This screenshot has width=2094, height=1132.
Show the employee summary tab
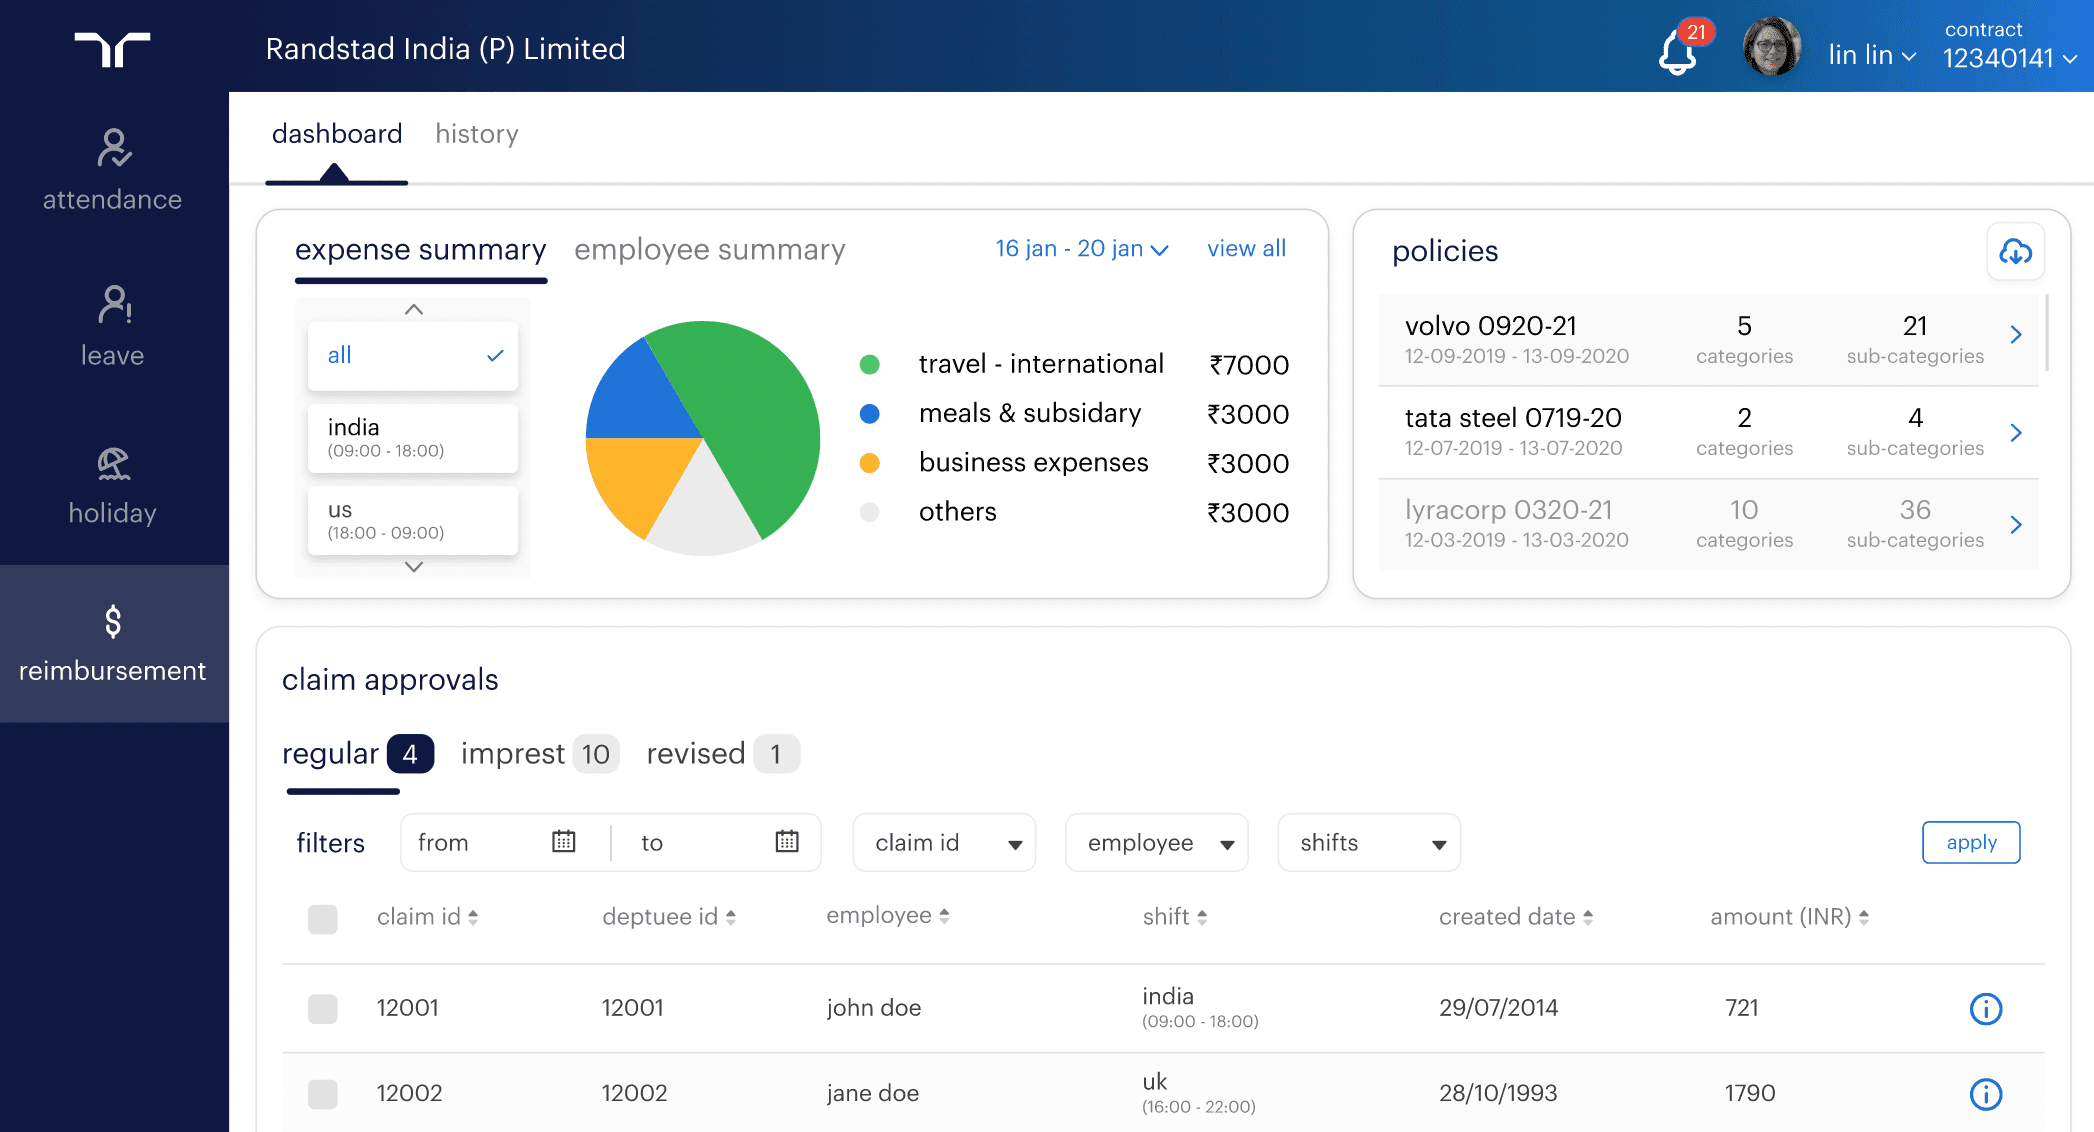[x=710, y=250]
